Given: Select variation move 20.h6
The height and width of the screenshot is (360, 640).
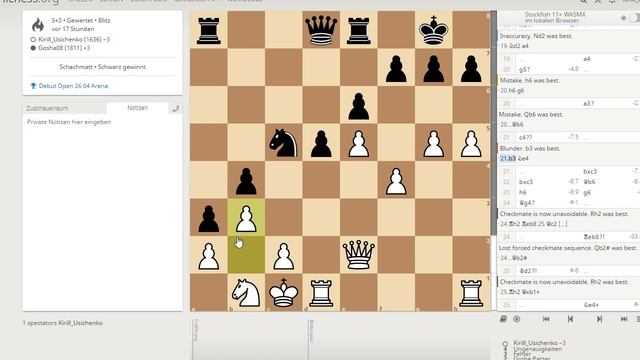Looking at the screenshot, I should point(507,91).
